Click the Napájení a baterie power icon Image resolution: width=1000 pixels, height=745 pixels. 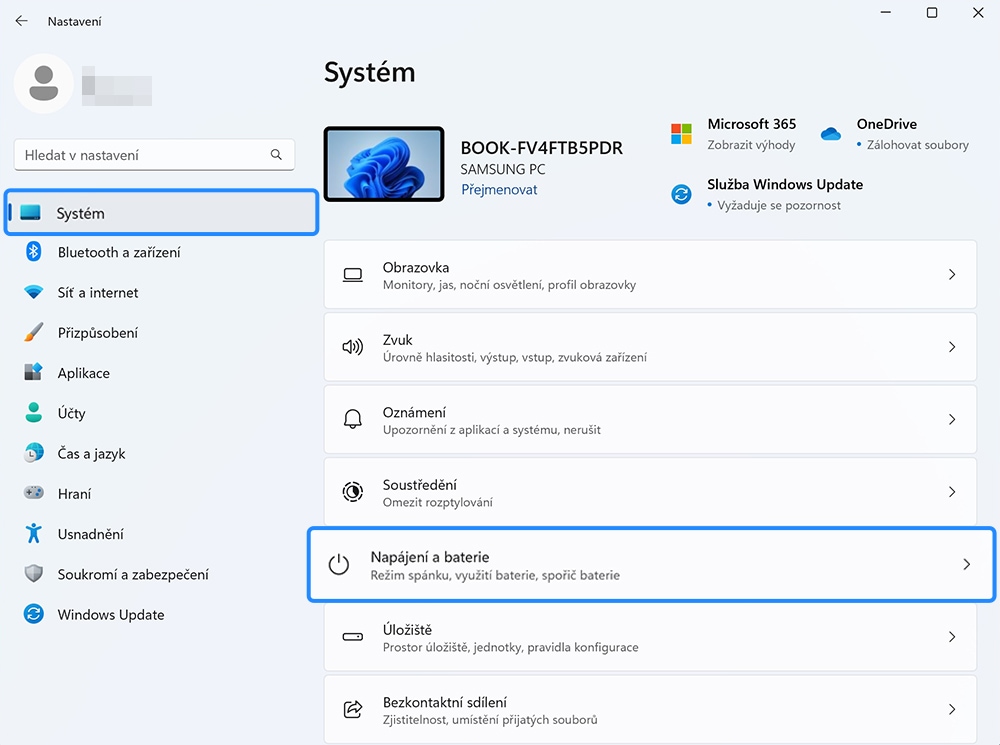pyautogui.click(x=339, y=564)
